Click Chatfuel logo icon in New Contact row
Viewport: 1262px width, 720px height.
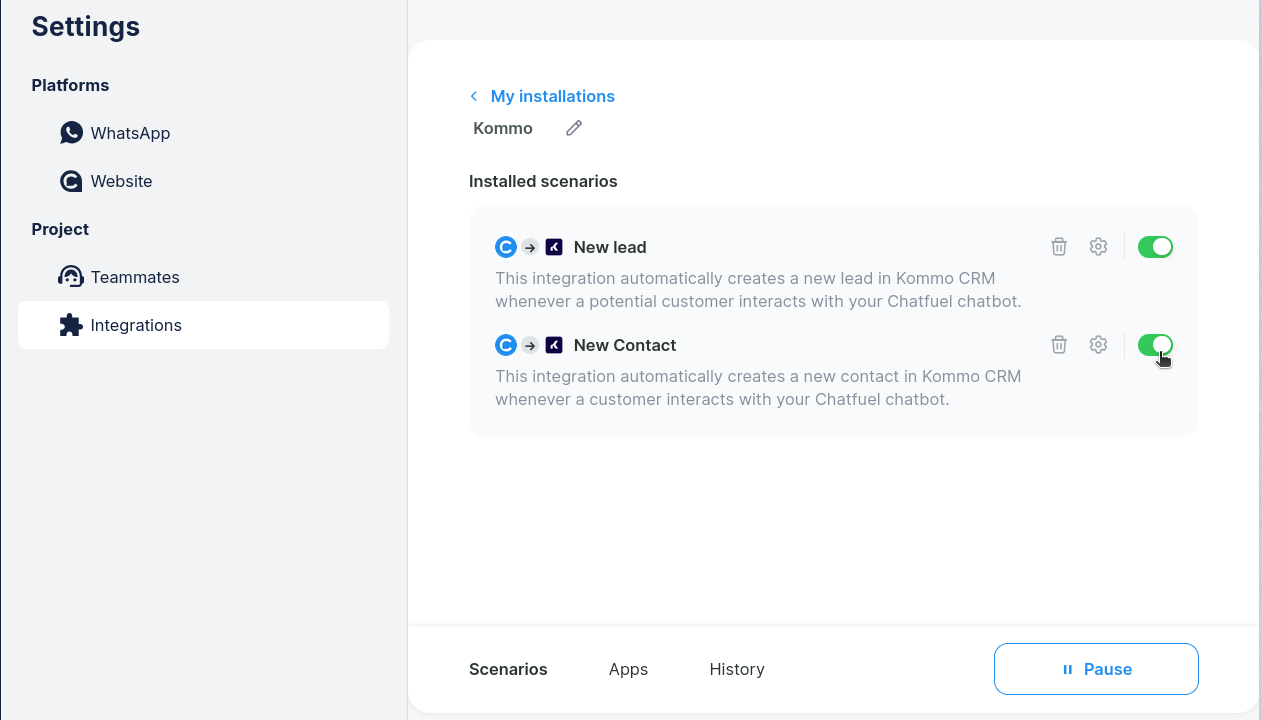point(506,345)
